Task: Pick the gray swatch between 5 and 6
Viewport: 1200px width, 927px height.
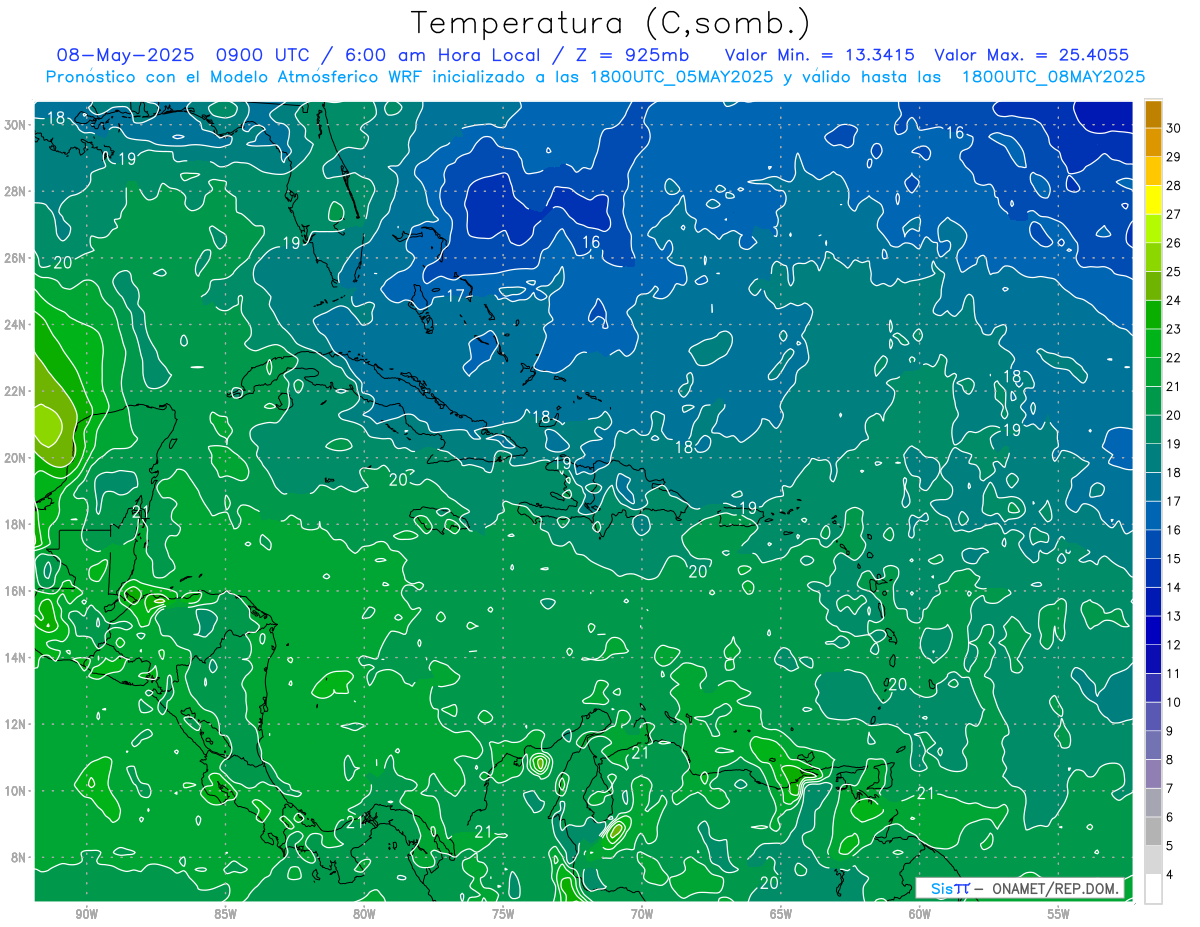Action: (1153, 832)
